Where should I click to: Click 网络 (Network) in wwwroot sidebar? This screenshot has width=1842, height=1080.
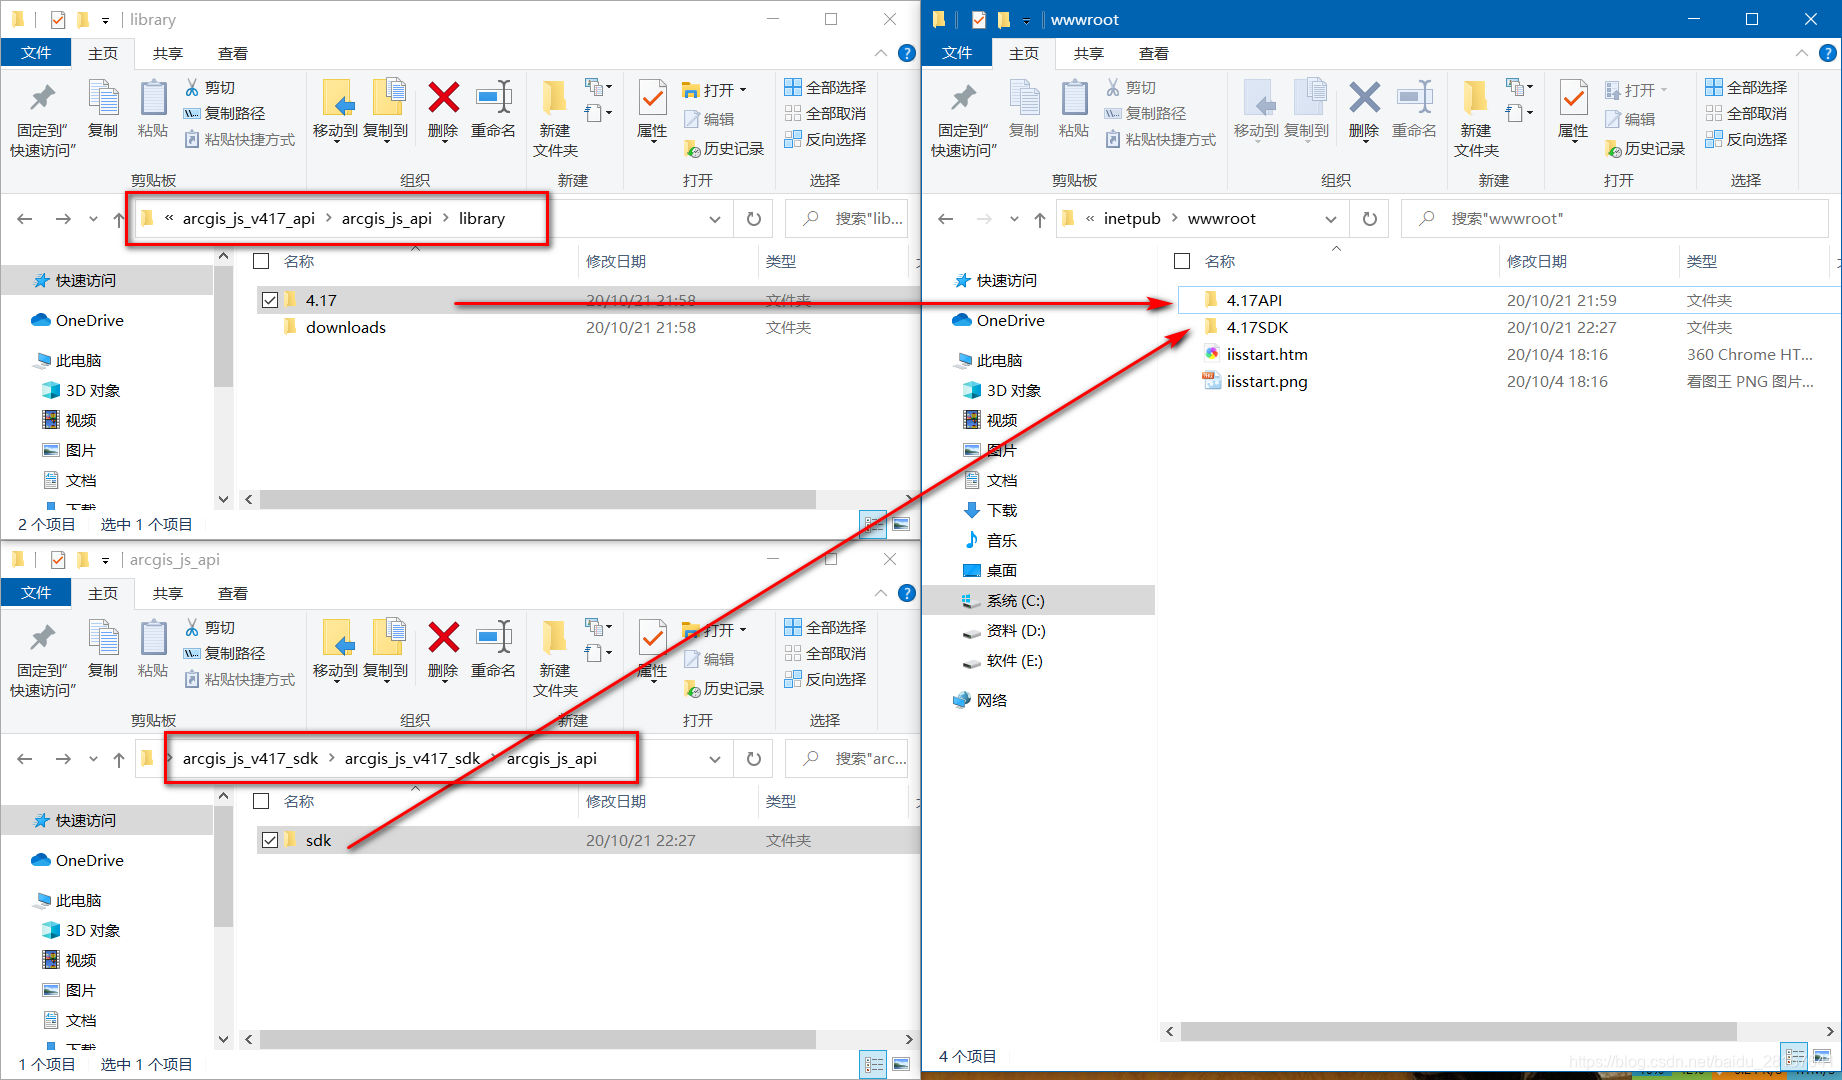(x=991, y=700)
